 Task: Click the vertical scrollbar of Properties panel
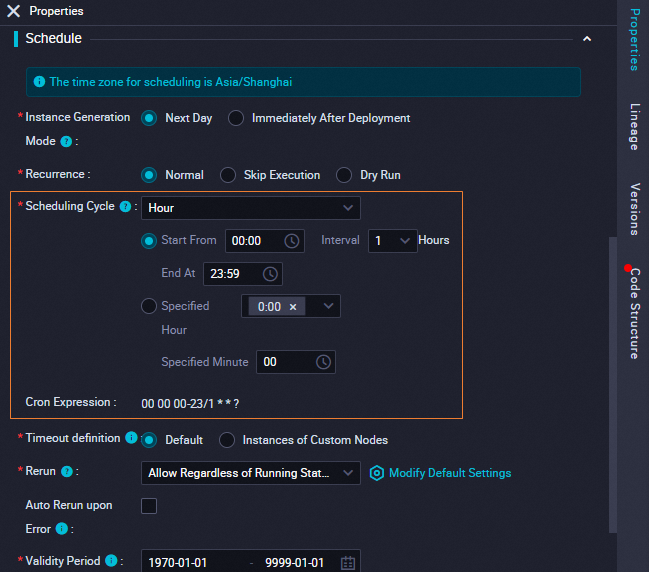tap(613, 385)
